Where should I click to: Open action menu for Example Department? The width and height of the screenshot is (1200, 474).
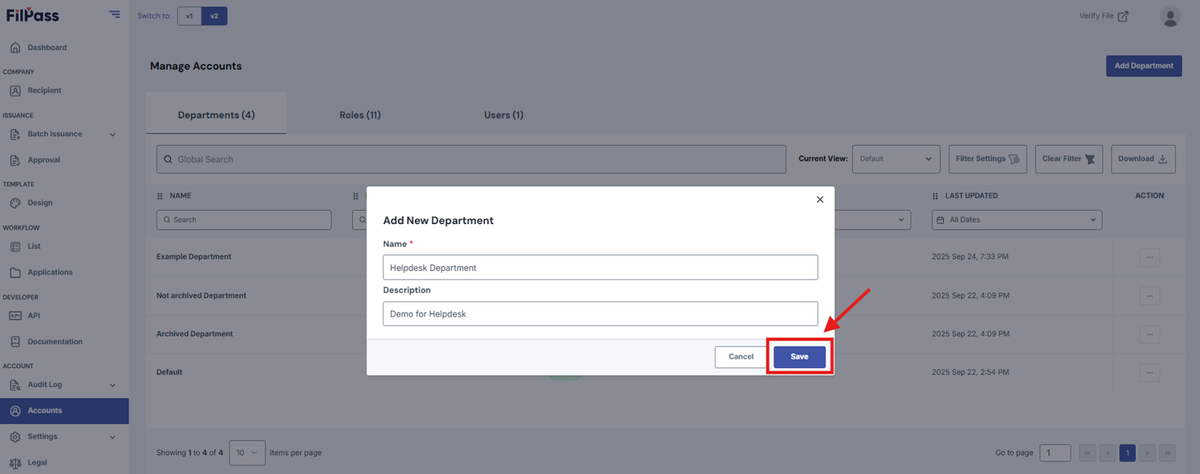tap(1149, 257)
